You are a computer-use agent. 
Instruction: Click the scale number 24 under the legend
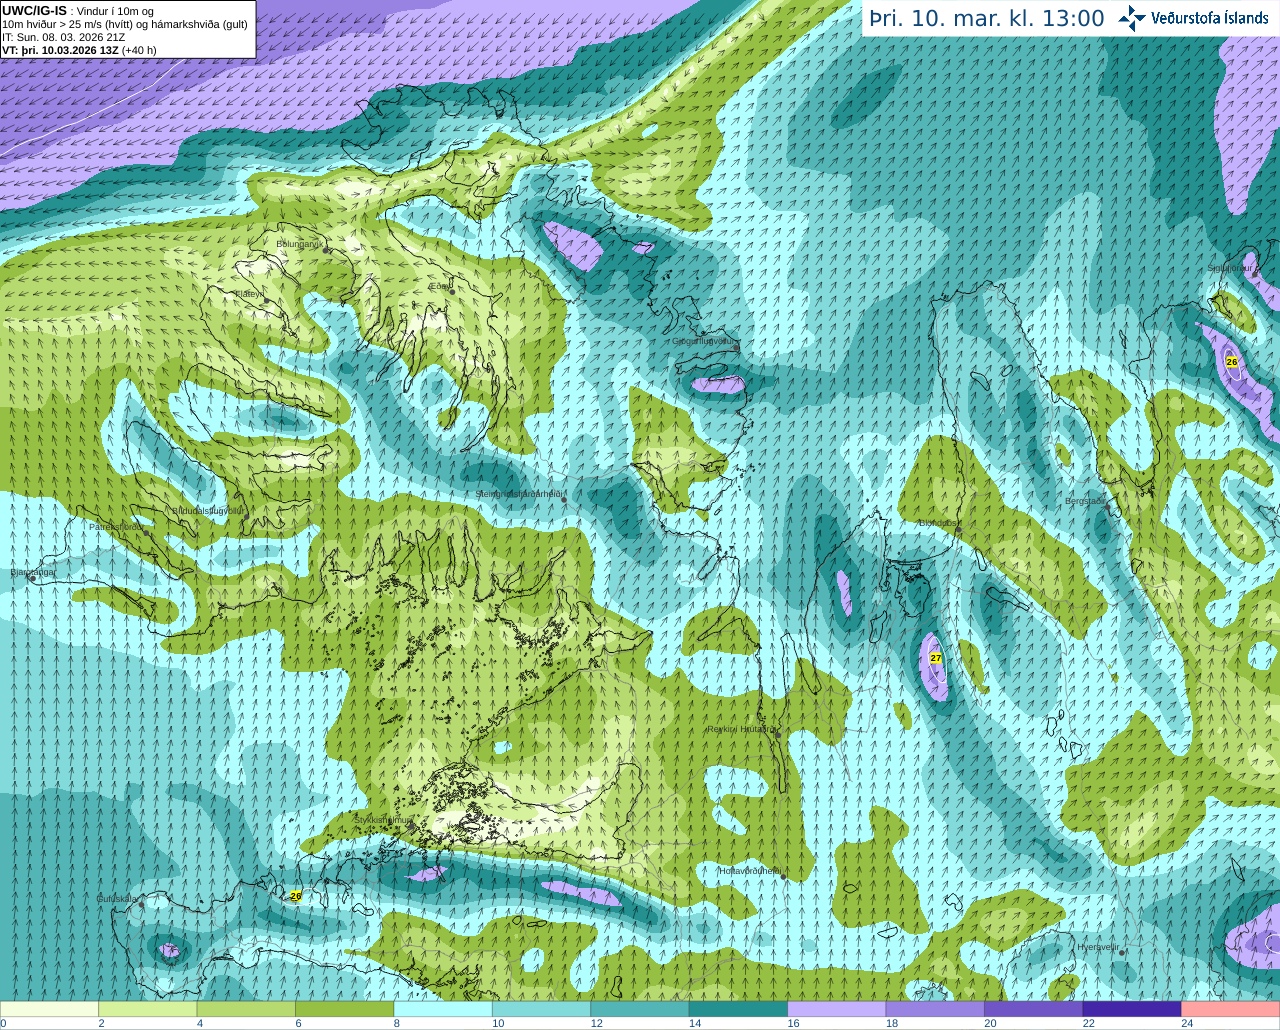[1187, 1023]
